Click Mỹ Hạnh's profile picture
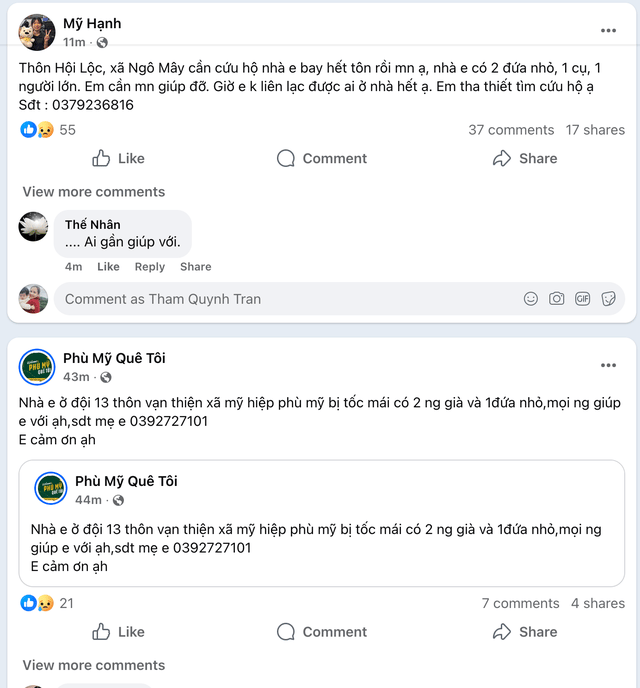The image size is (640, 688). 37,32
